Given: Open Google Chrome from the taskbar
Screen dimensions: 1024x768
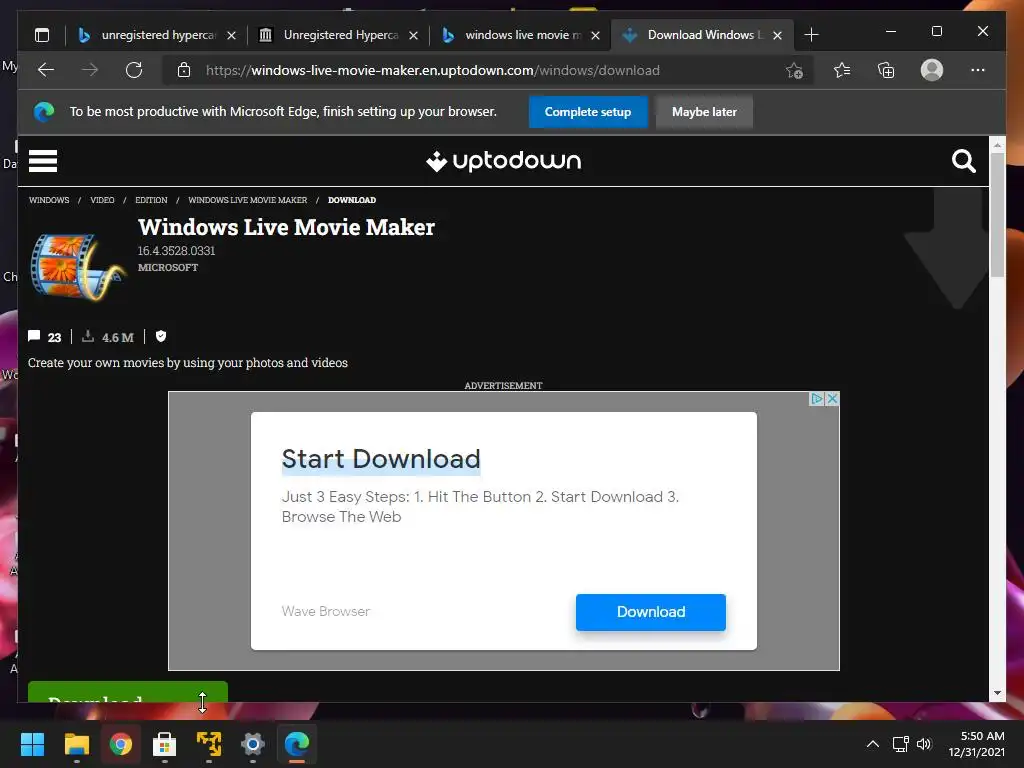Looking at the screenshot, I should (x=120, y=744).
